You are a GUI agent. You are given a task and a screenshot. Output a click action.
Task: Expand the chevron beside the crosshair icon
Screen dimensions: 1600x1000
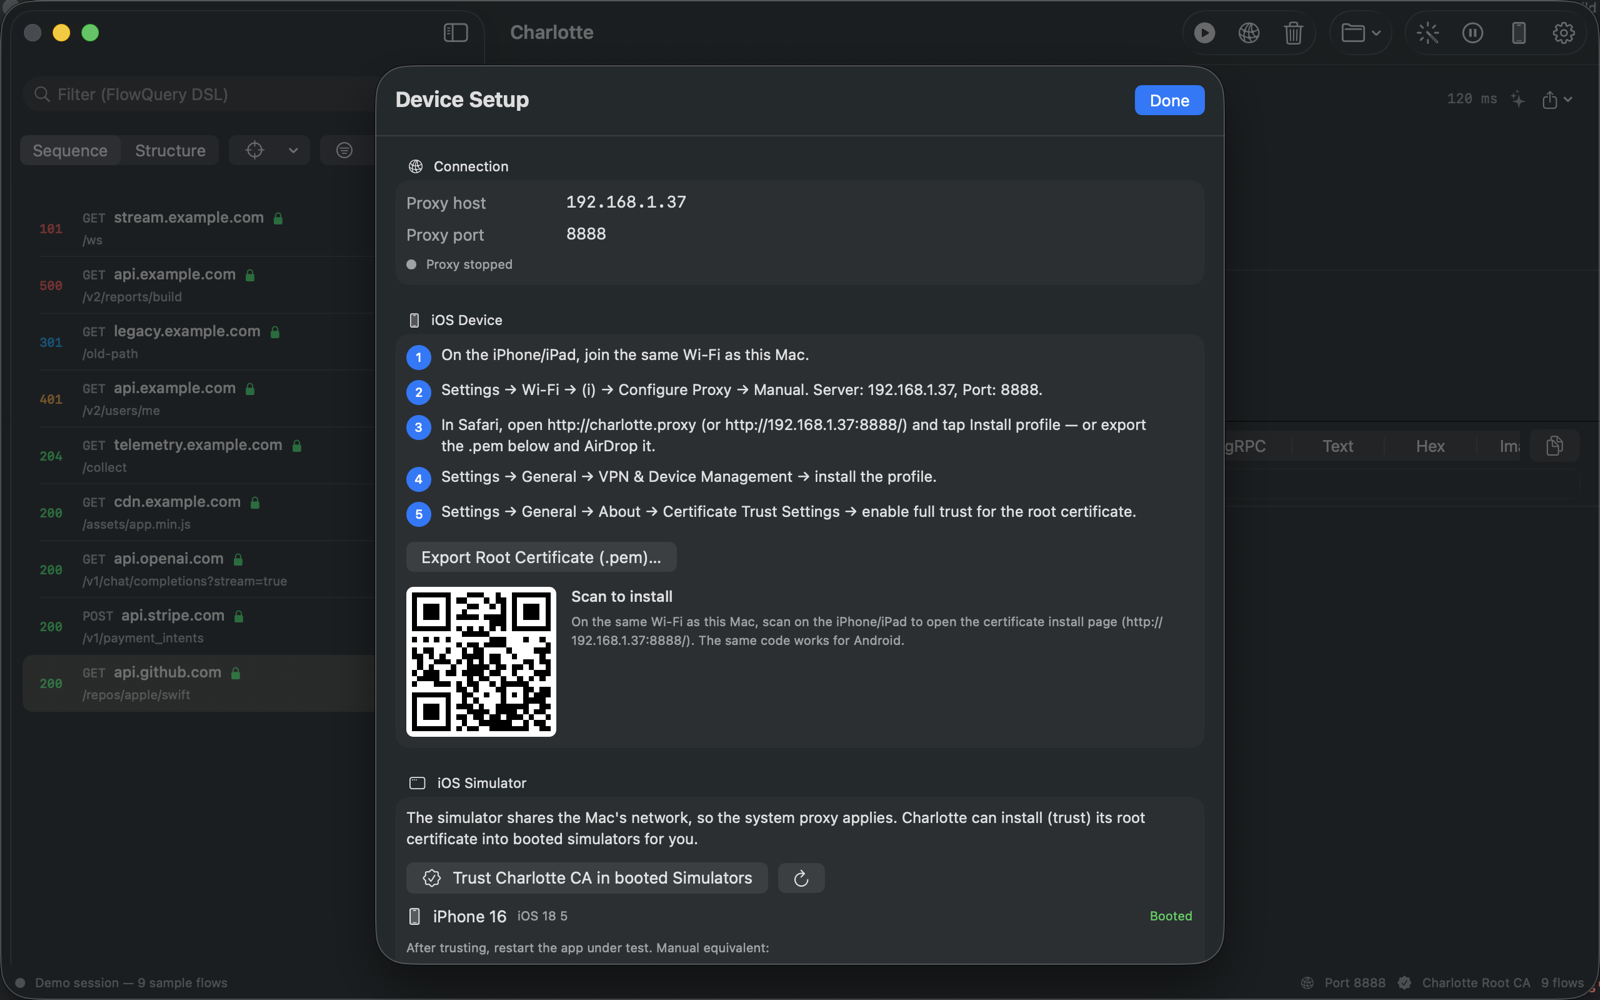pyautogui.click(x=293, y=150)
